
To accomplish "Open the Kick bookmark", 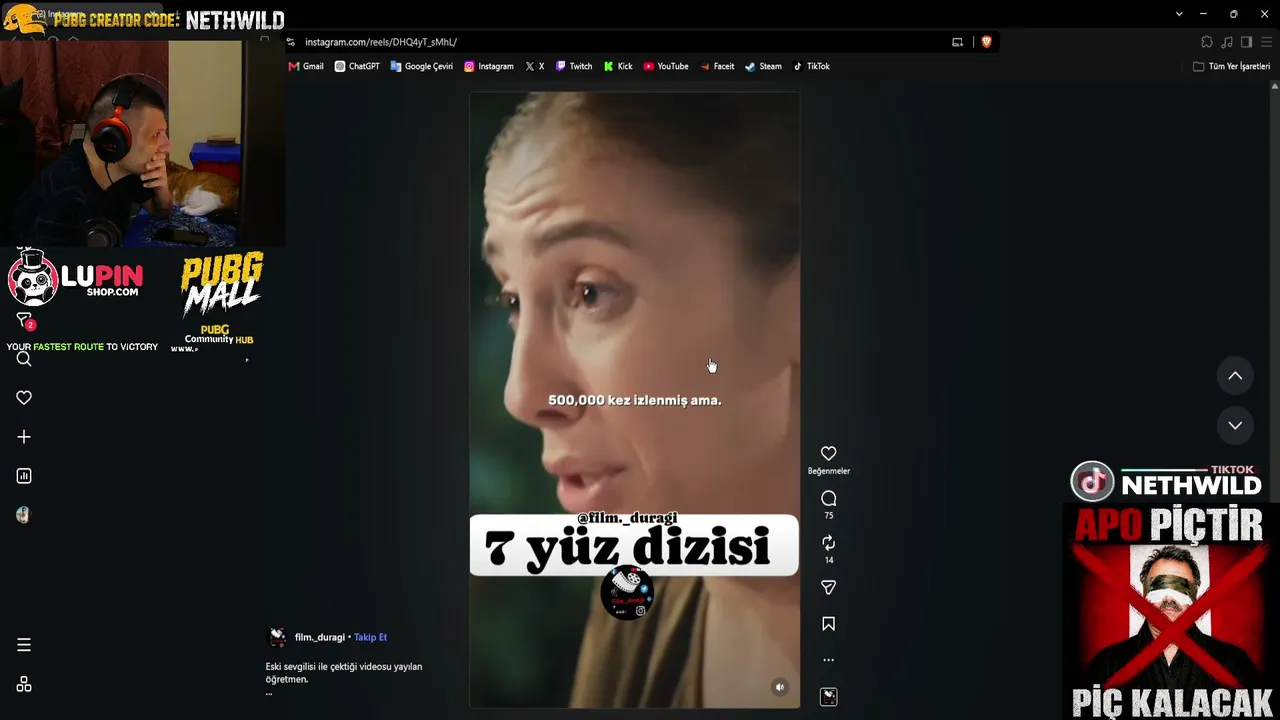I will pos(618,66).
